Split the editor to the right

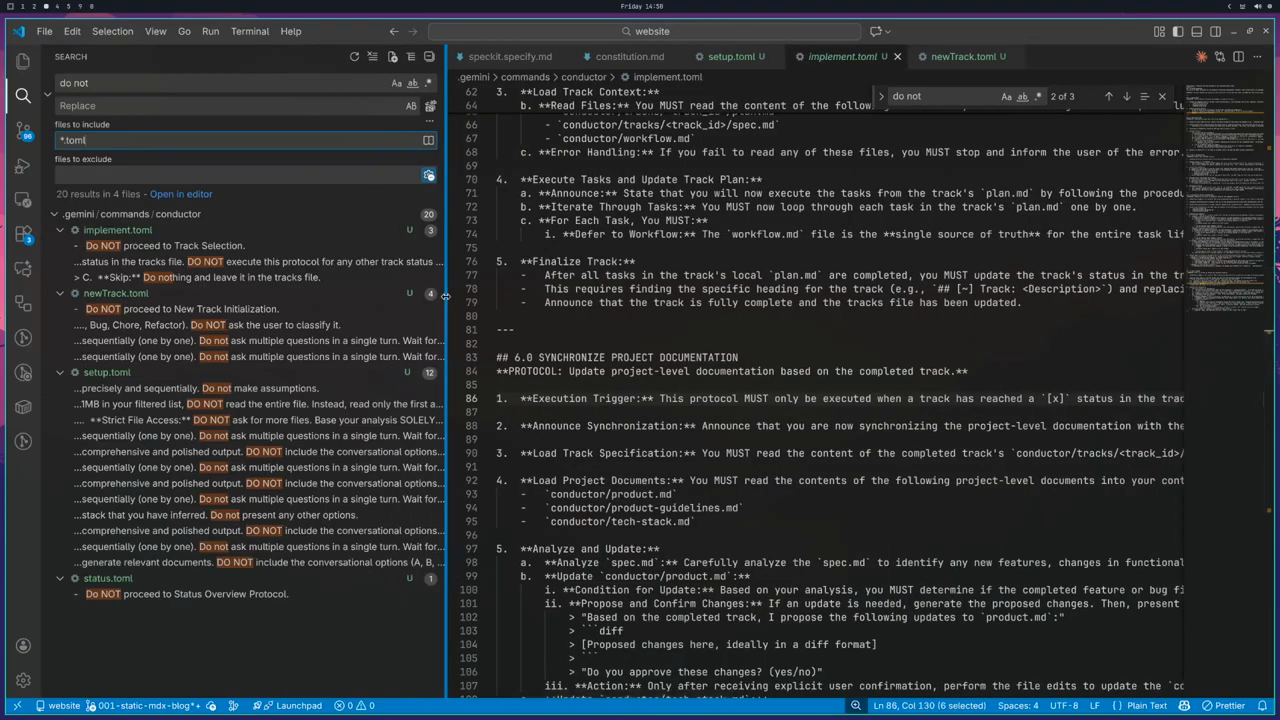pos(1238,57)
